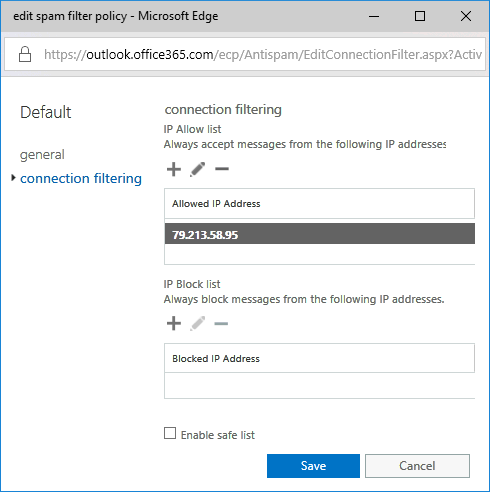Viewport: 490px width, 492px height.
Task: Click the Allowed IP Address column header
Action: click(x=319, y=204)
